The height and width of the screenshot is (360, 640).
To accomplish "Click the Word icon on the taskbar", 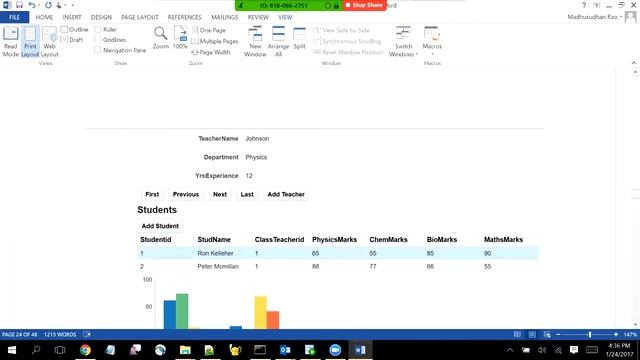I will [360, 350].
